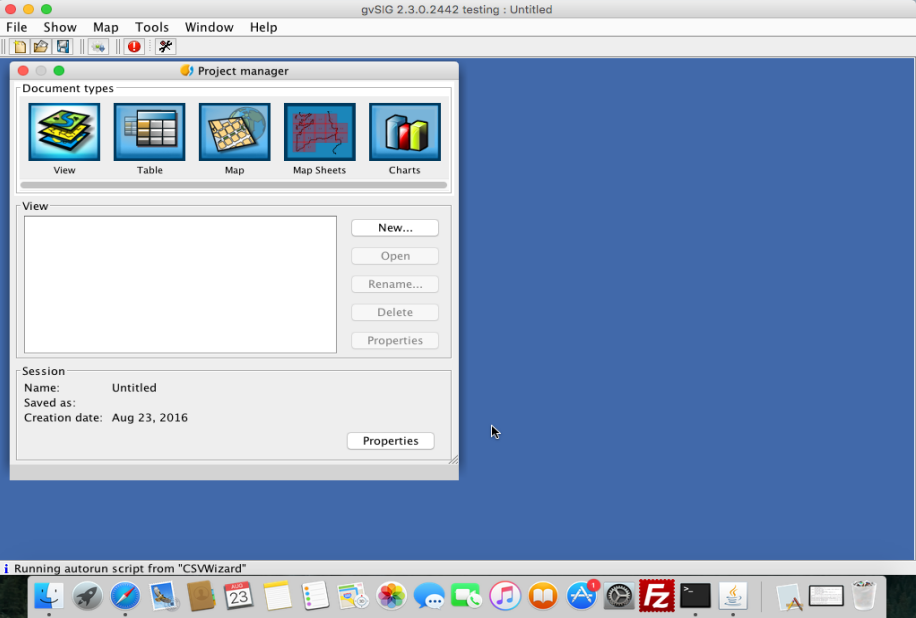Select the Table document type icon
Image resolution: width=916 pixels, height=618 pixels.
tap(149, 132)
